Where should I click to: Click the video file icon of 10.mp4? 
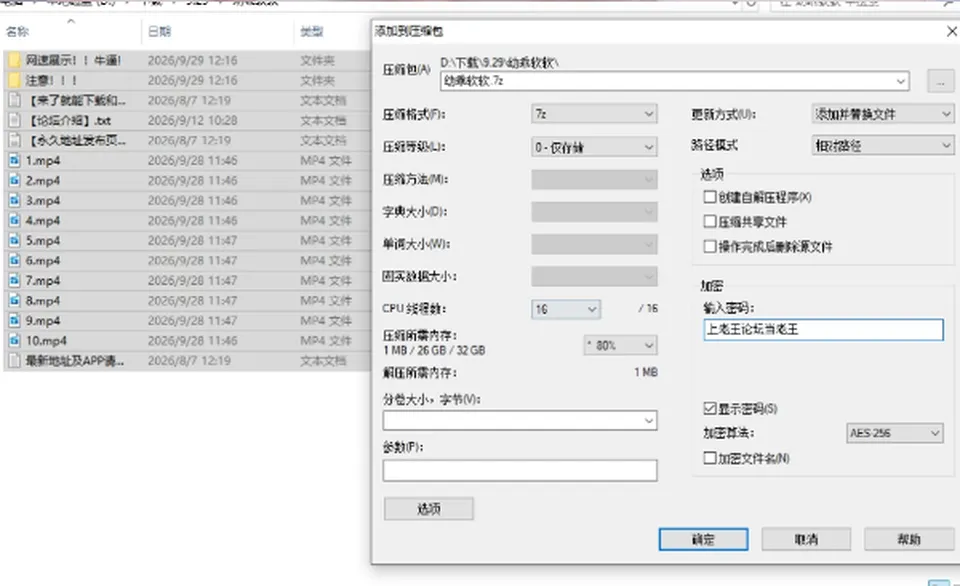pos(15,340)
